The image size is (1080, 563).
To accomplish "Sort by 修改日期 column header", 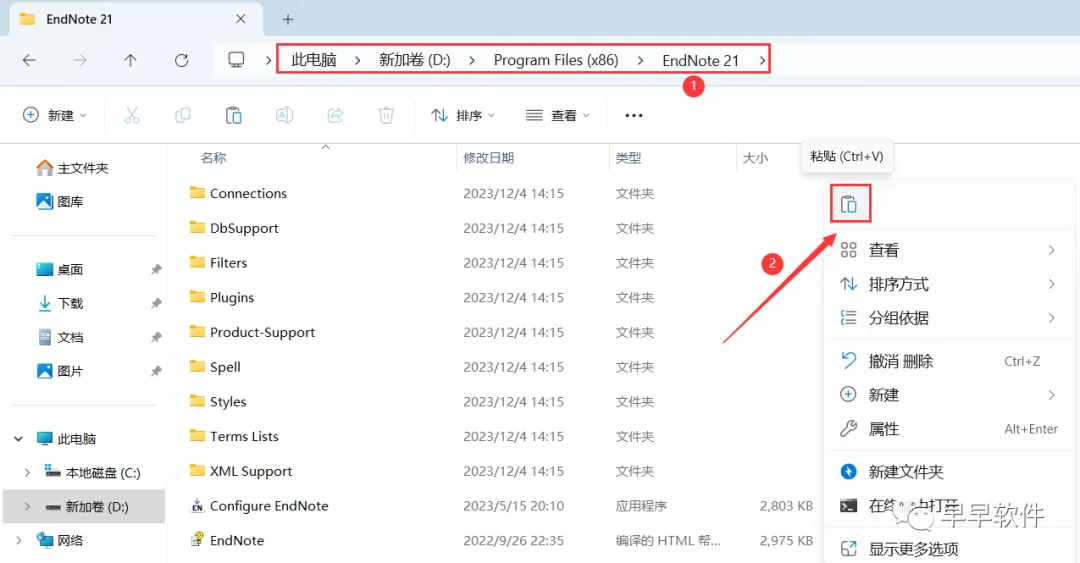I will tap(488, 158).
